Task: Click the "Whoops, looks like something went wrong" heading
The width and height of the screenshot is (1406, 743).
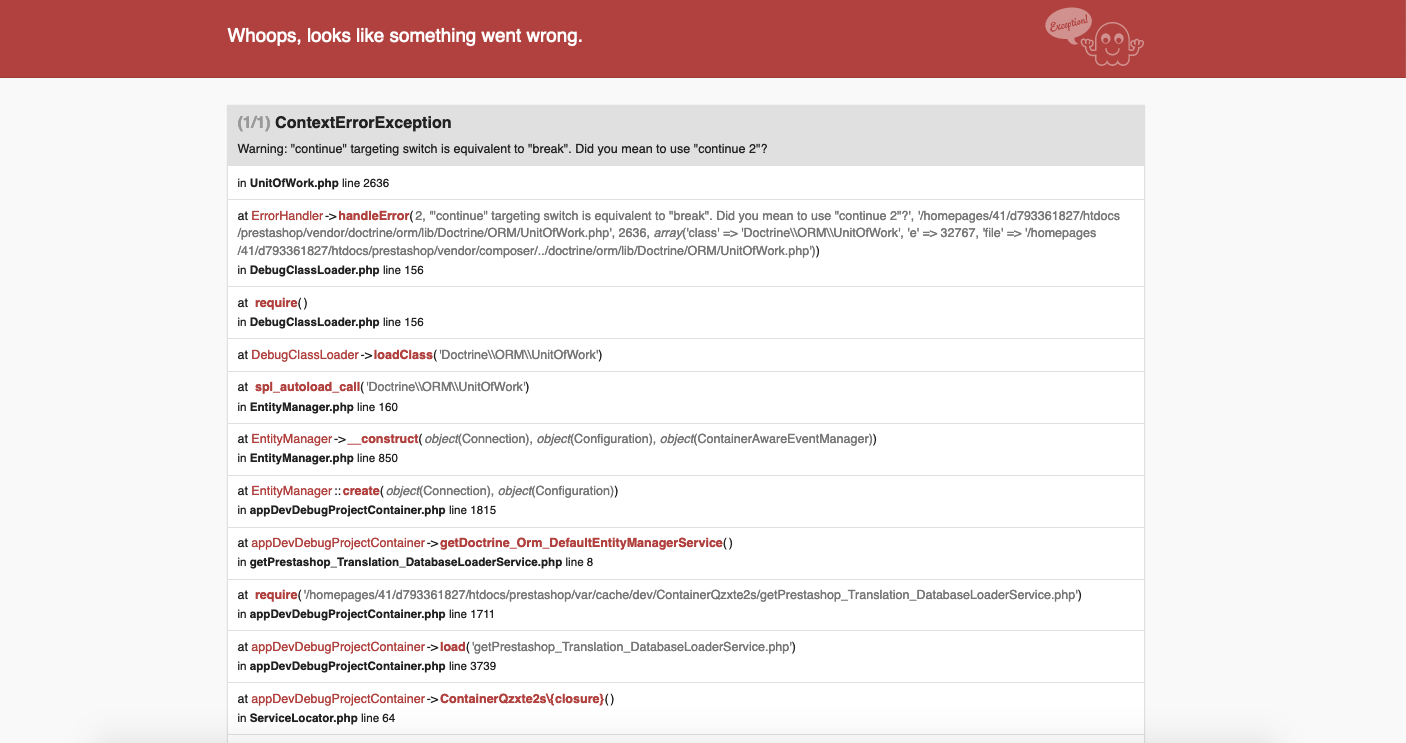Action: pos(405,36)
